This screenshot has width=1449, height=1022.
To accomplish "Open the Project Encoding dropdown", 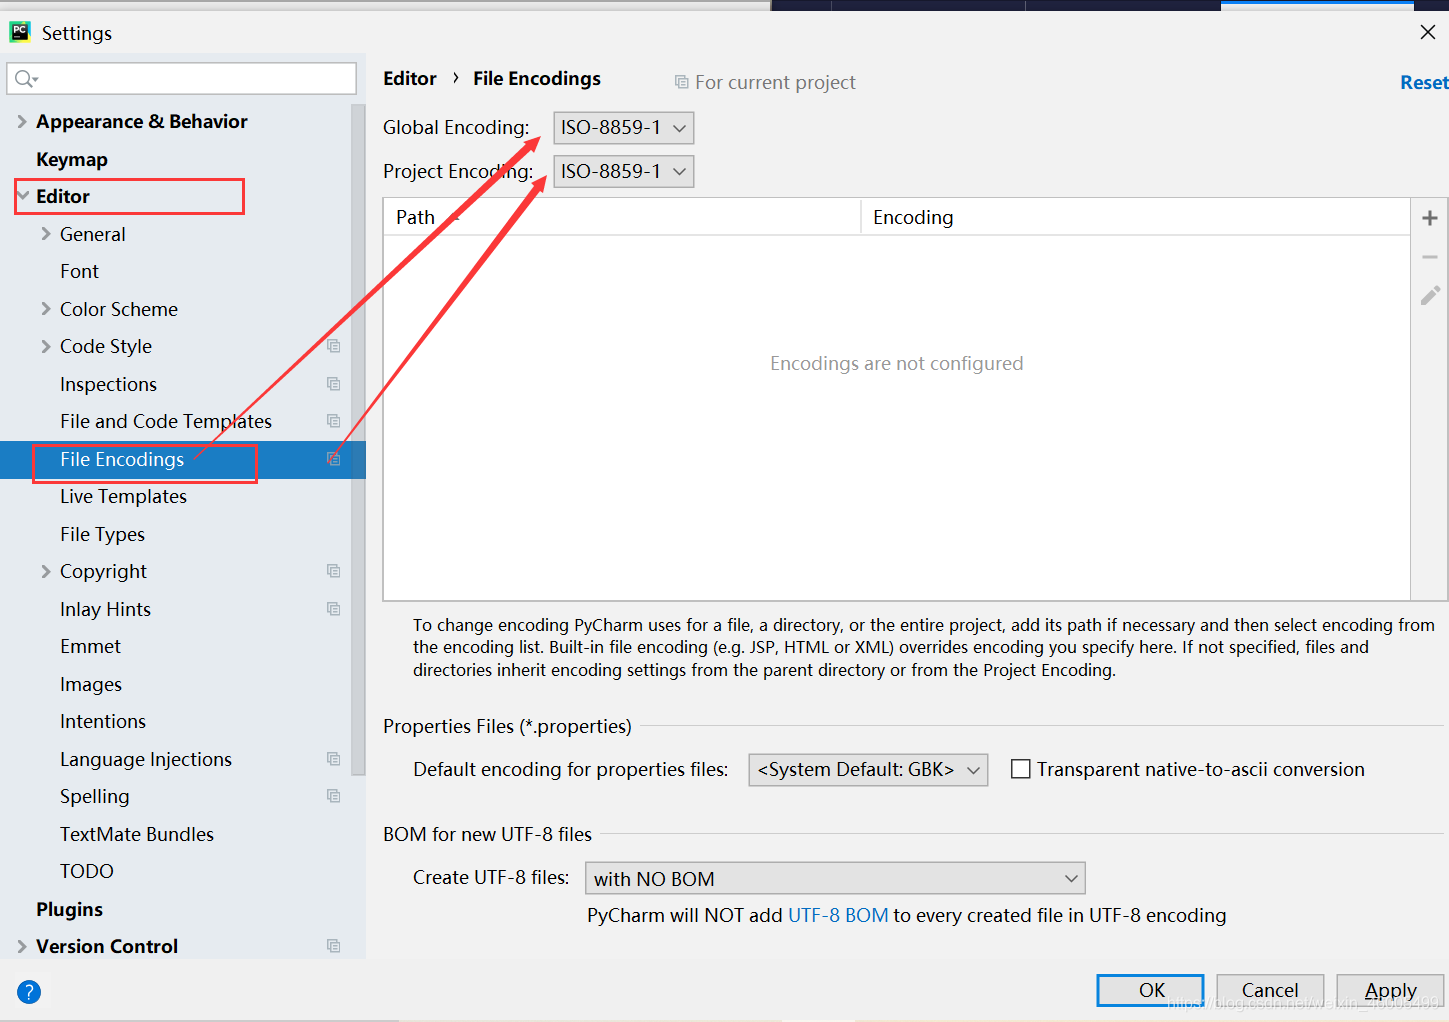I will [623, 171].
